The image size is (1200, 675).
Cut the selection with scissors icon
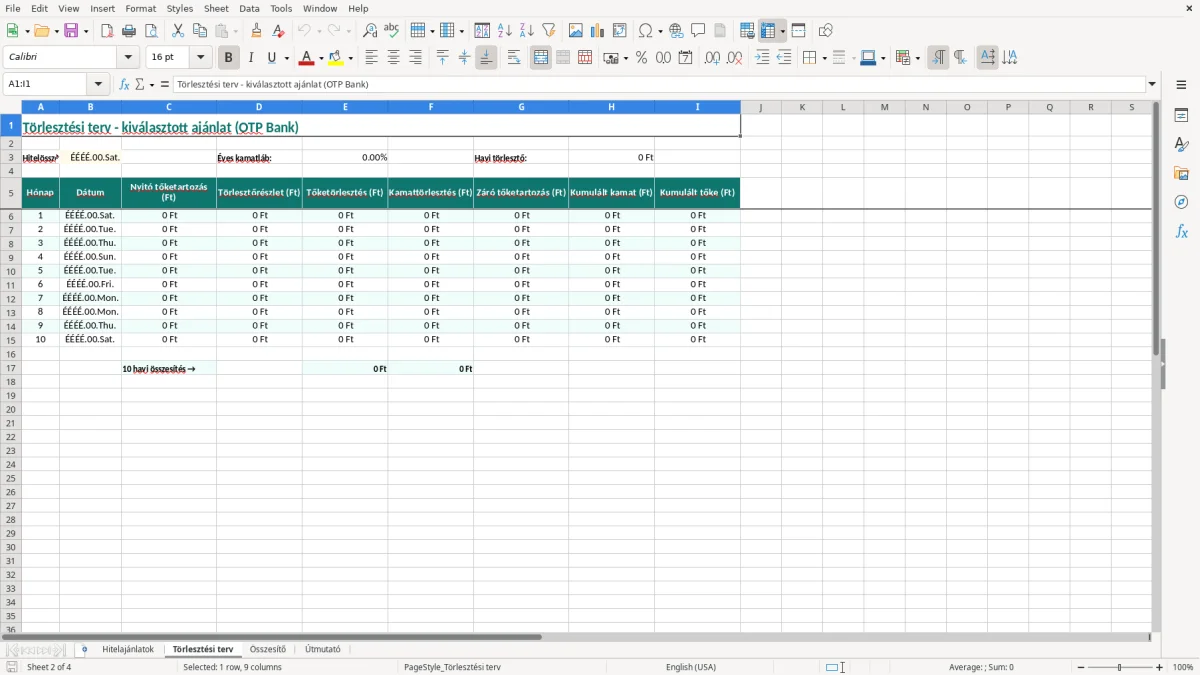178,31
